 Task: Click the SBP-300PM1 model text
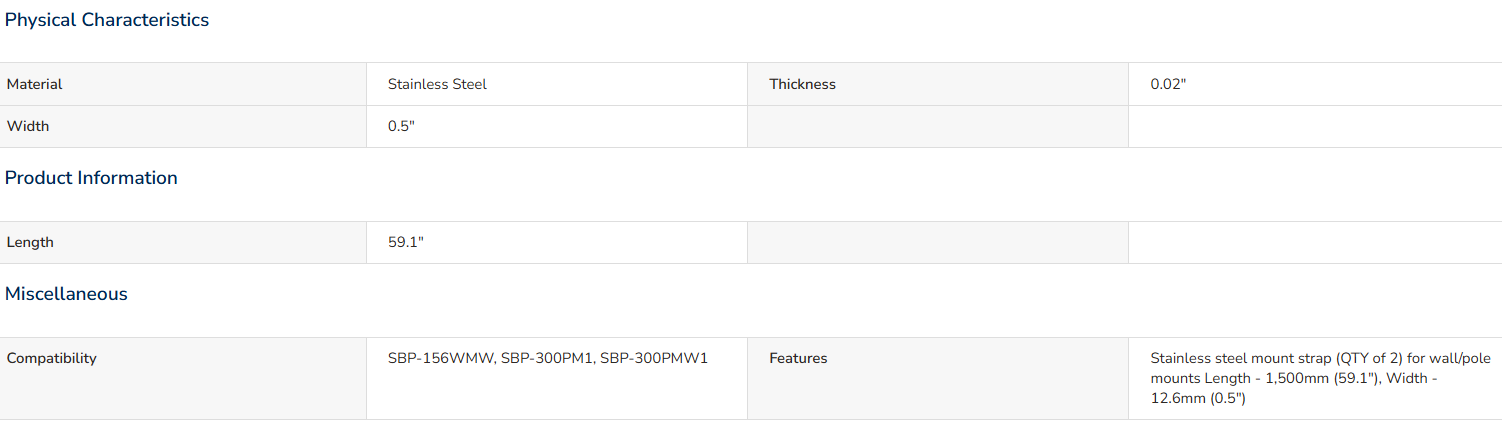click(x=546, y=358)
